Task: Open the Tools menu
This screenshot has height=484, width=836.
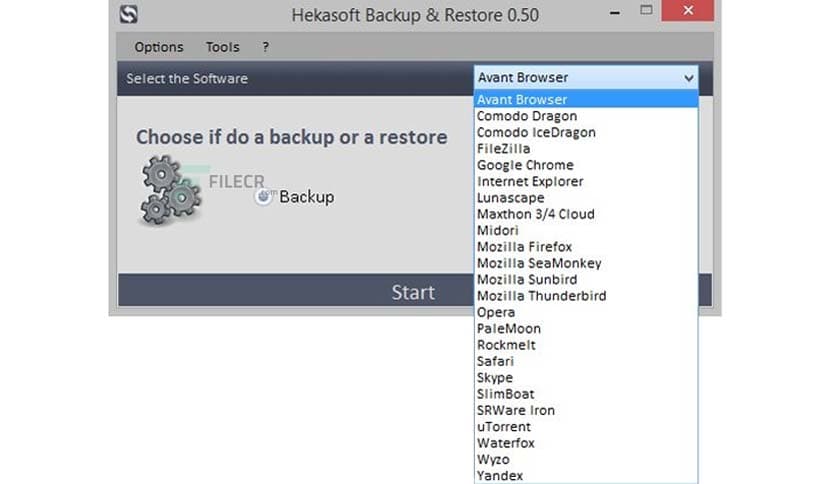Action: pos(222,47)
